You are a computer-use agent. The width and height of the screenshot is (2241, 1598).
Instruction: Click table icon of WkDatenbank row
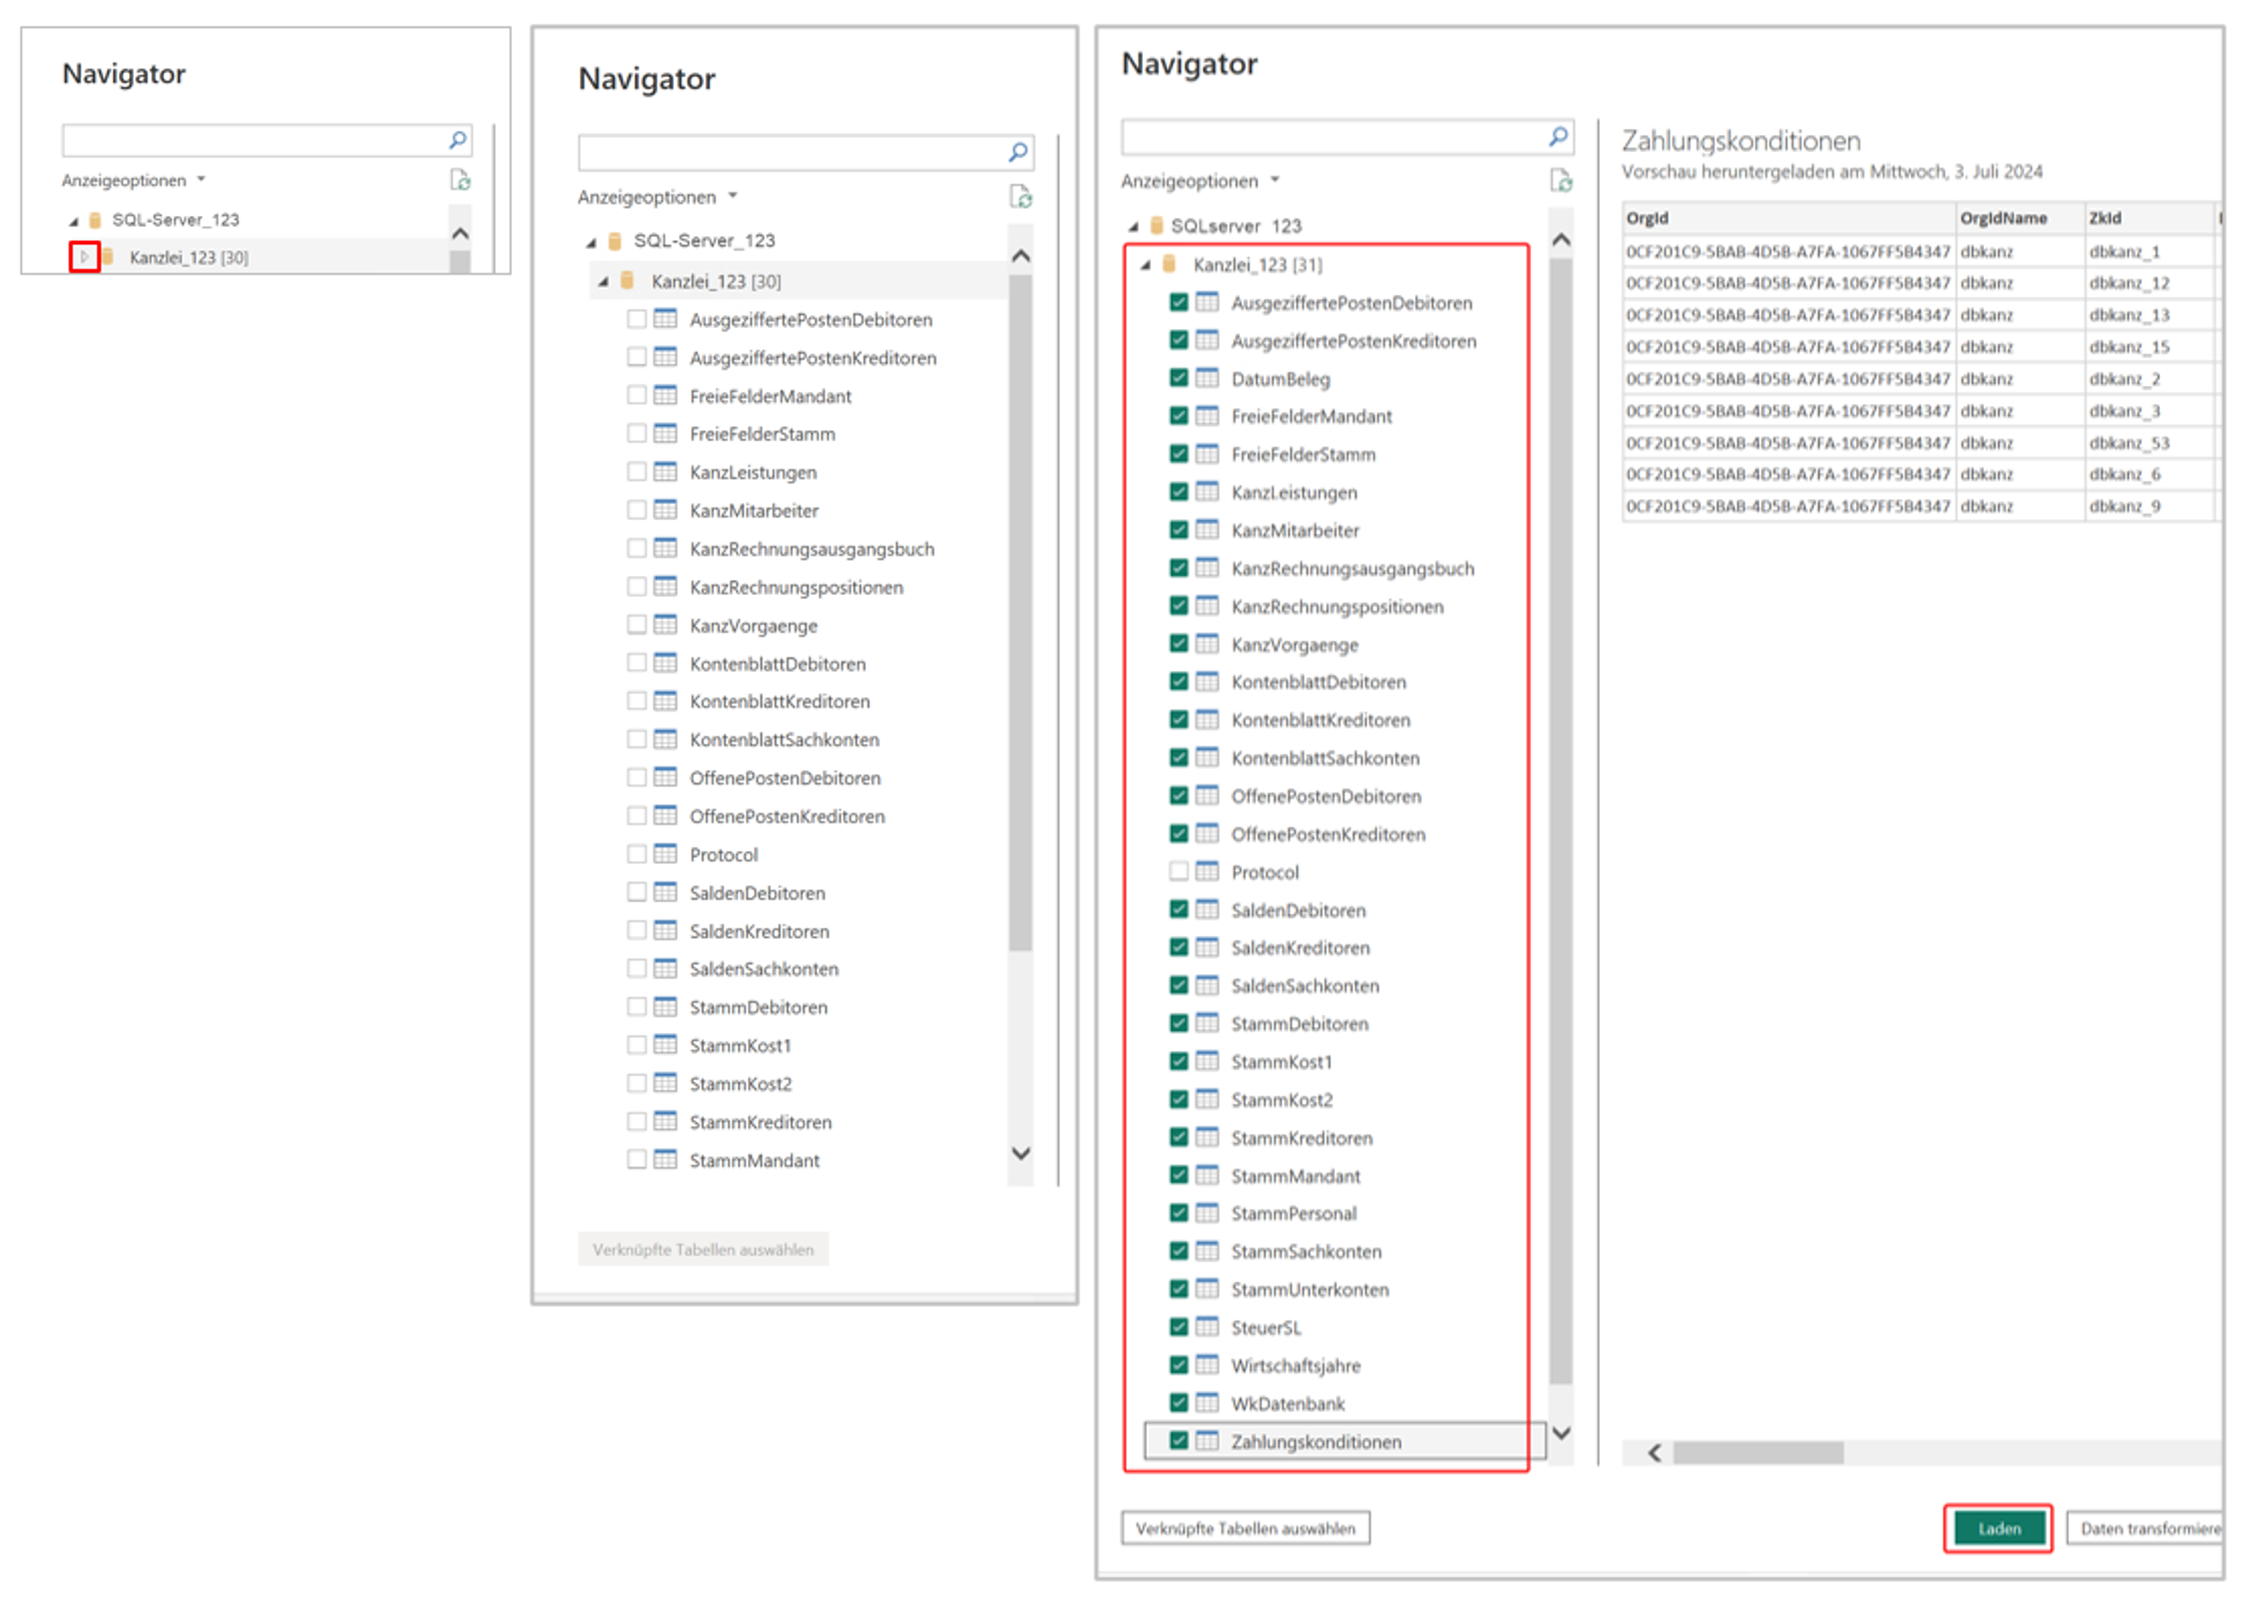pos(1207,1402)
